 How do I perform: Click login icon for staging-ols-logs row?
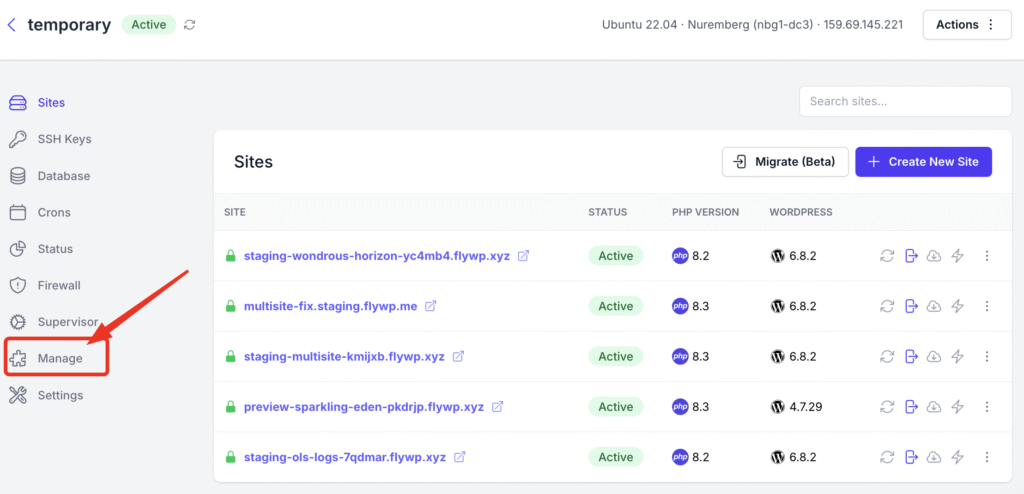[x=911, y=457]
